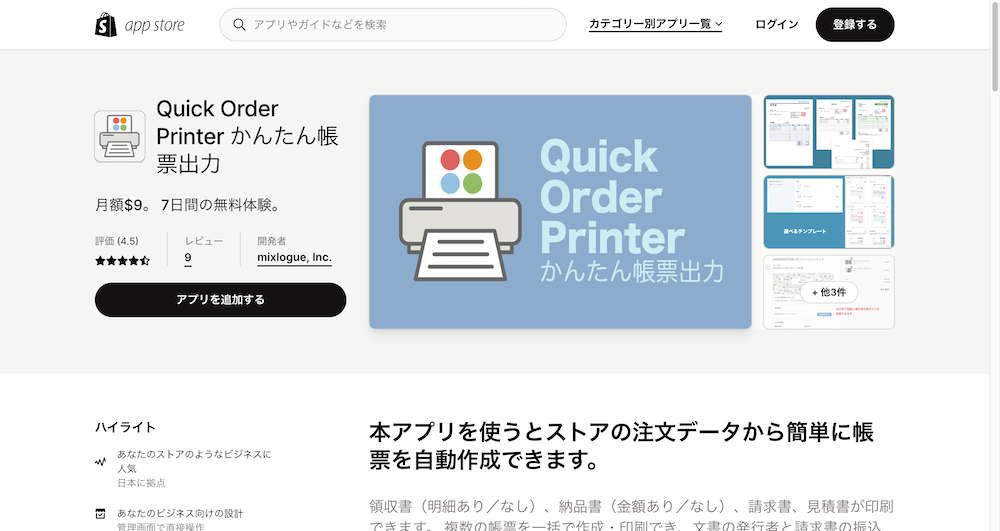Screen dimensions: 1000x531
Task: Click the アプリを追加する button
Action: (221, 300)
